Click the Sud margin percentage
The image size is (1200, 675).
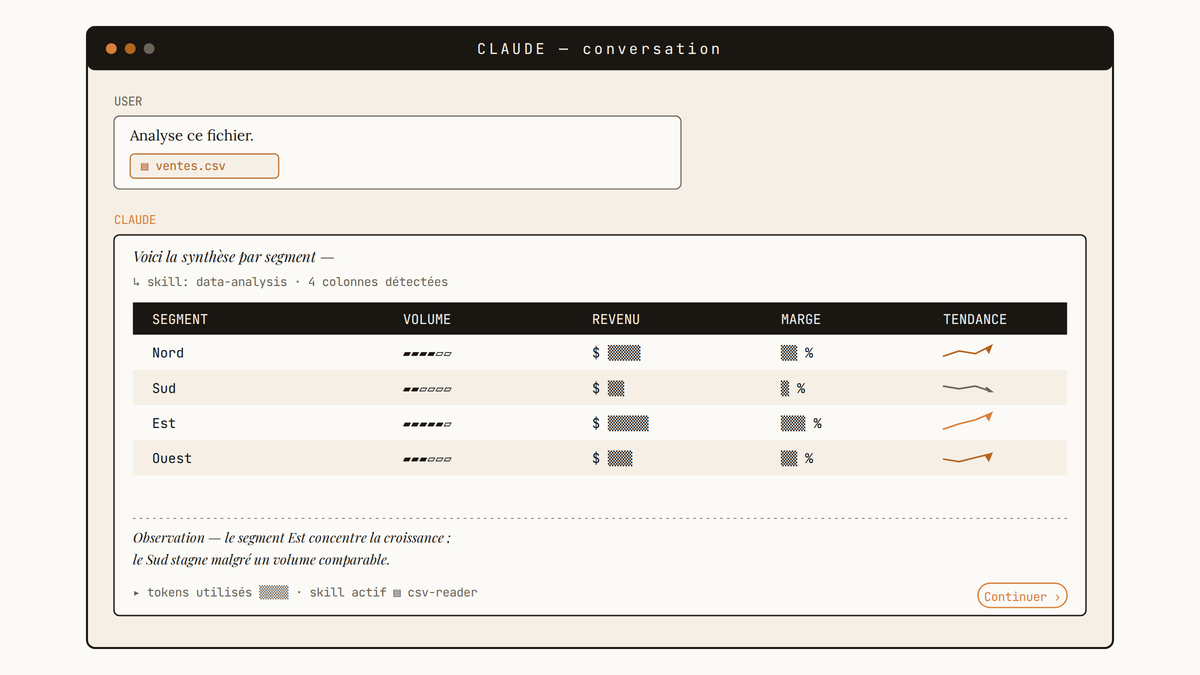coord(793,388)
